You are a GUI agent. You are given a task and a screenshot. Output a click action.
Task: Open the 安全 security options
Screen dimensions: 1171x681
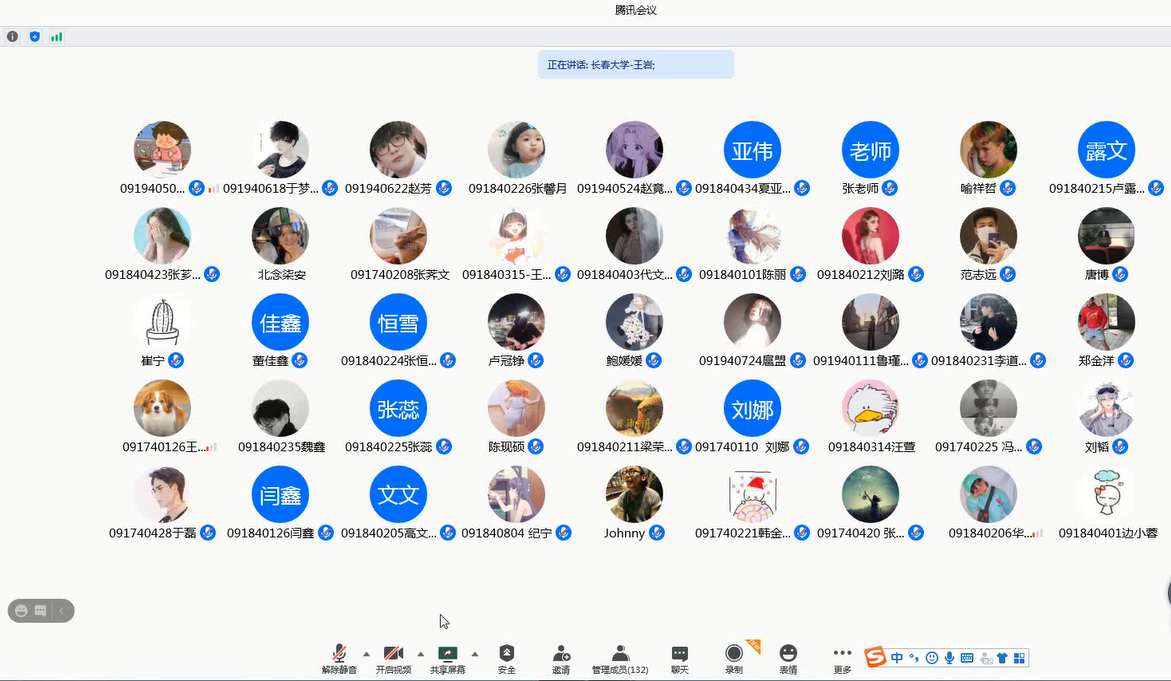click(x=507, y=656)
